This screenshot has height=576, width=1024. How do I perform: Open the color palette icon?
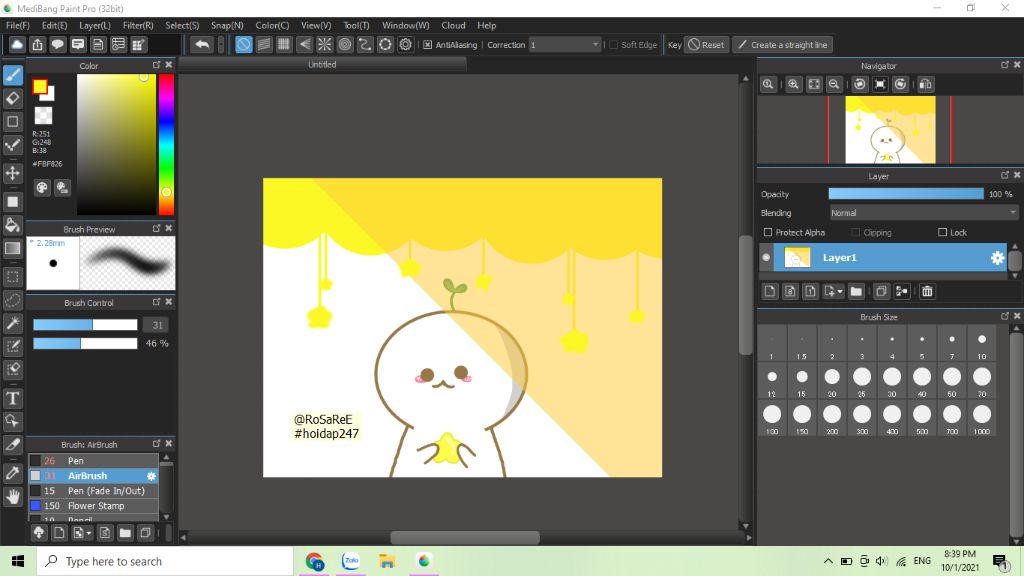pos(42,188)
